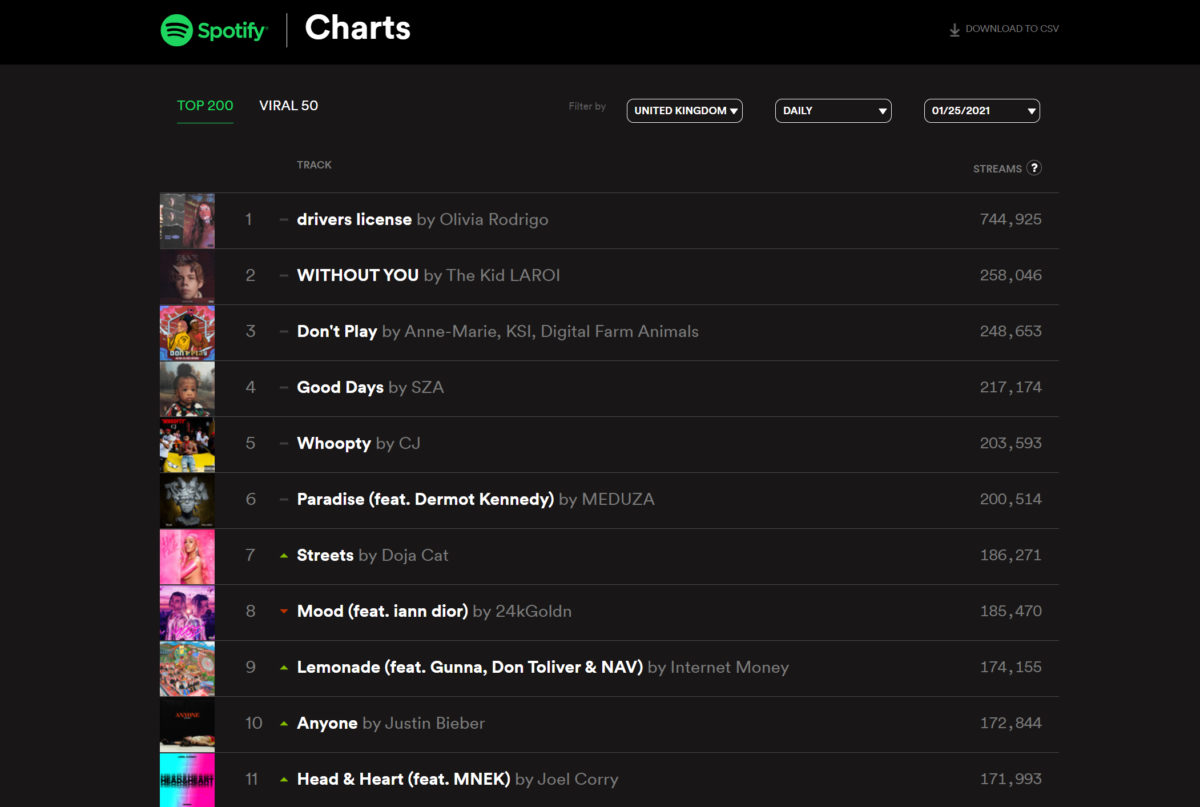The height and width of the screenshot is (807, 1200).
Task: Open the drivers license album artwork
Action: pos(187,220)
